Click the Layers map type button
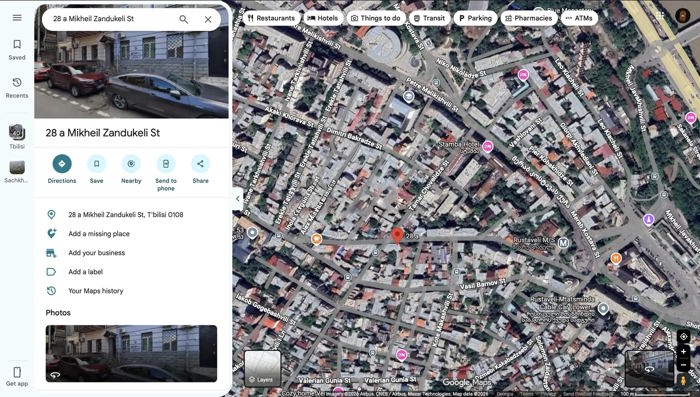Image resolution: width=700 pixels, height=397 pixels. pyautogui.click(x=262, y=368)
